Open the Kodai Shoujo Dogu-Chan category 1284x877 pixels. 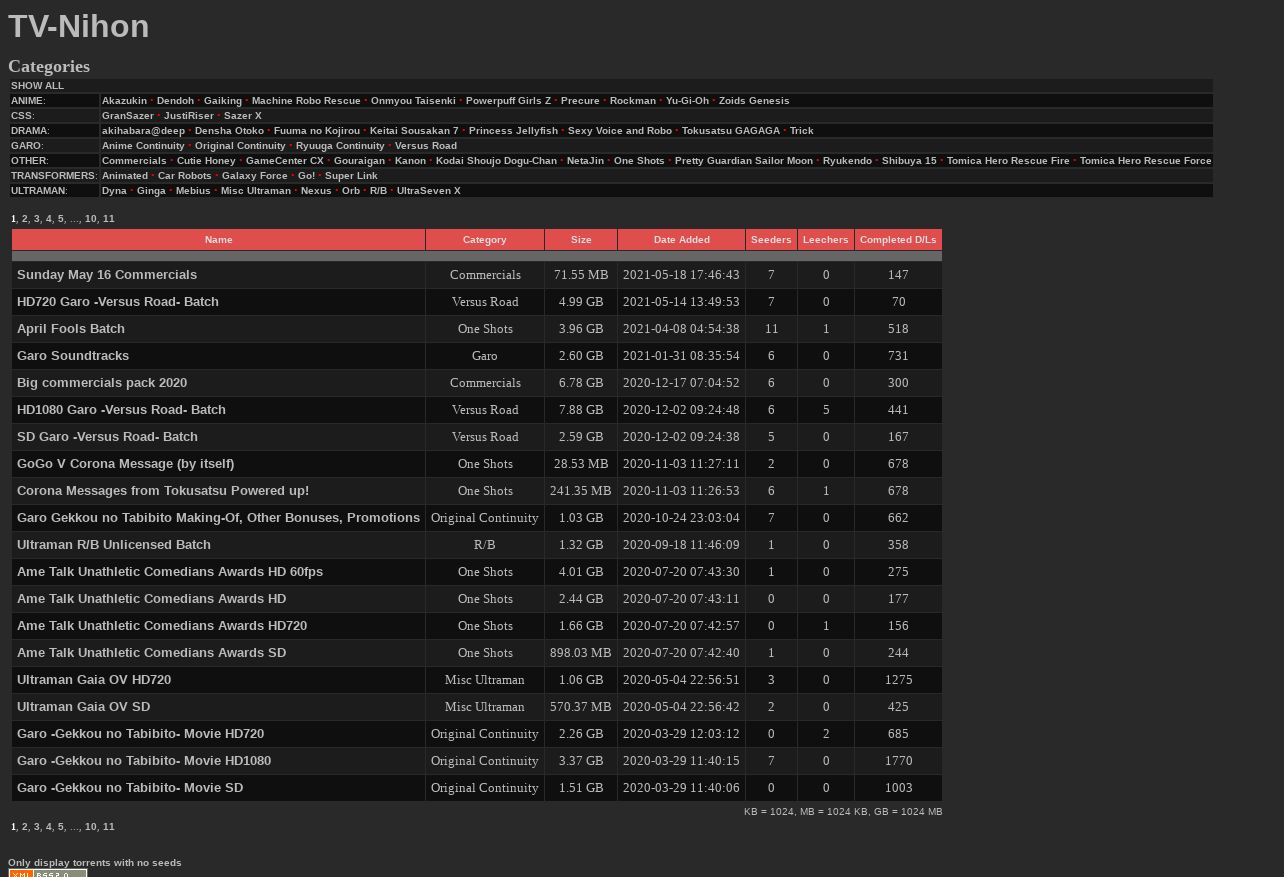click(496, 161)
